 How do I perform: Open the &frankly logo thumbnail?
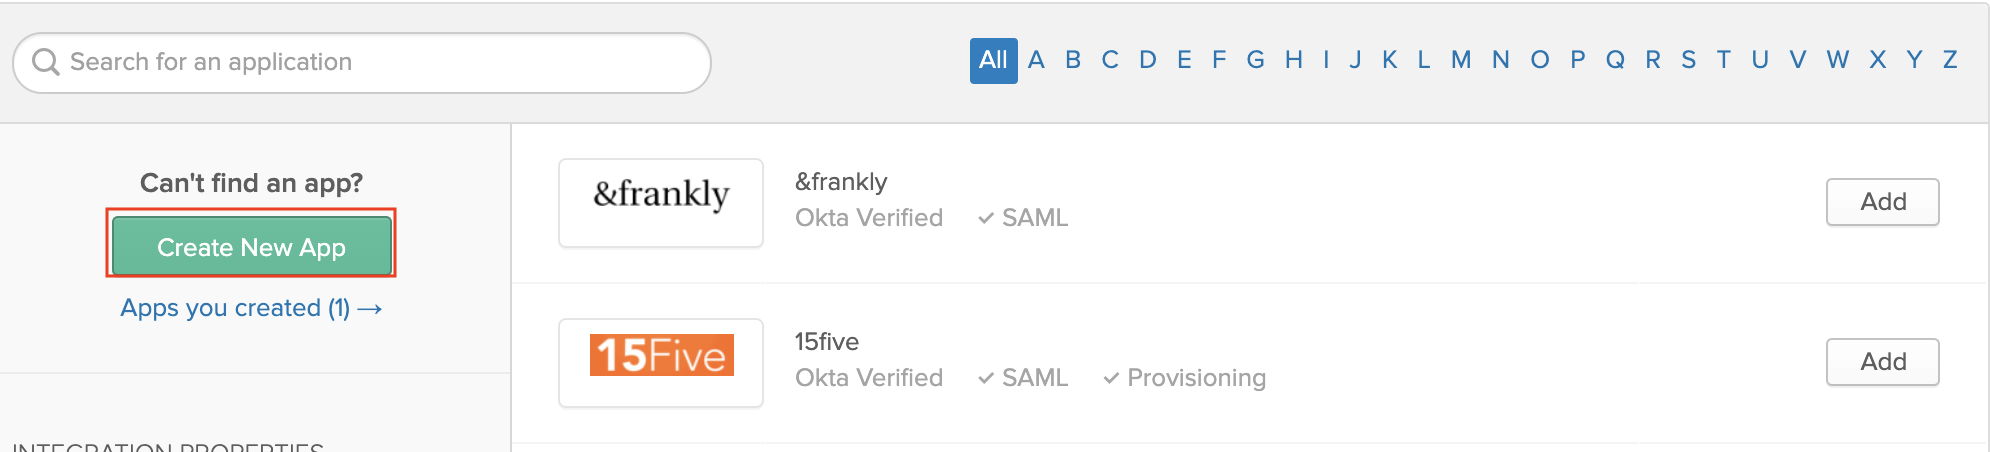point(661,202)
